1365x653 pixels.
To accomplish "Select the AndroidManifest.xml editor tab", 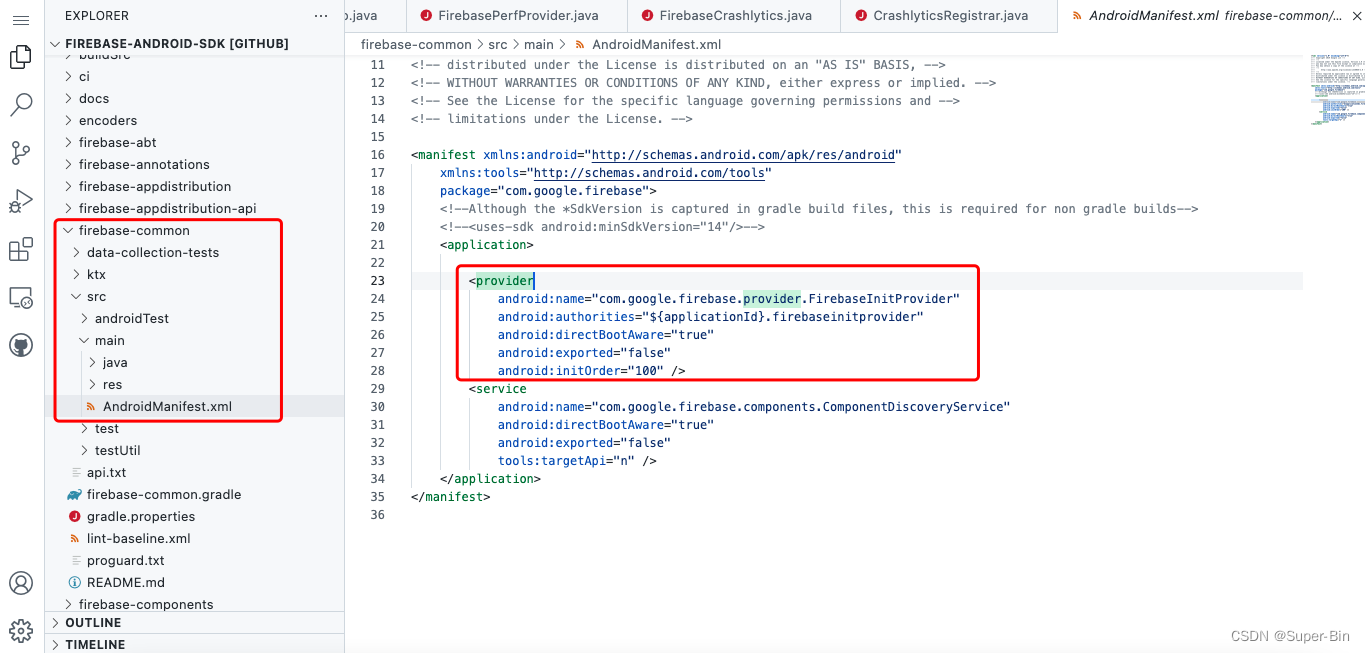I will [x=1211, y=16].
